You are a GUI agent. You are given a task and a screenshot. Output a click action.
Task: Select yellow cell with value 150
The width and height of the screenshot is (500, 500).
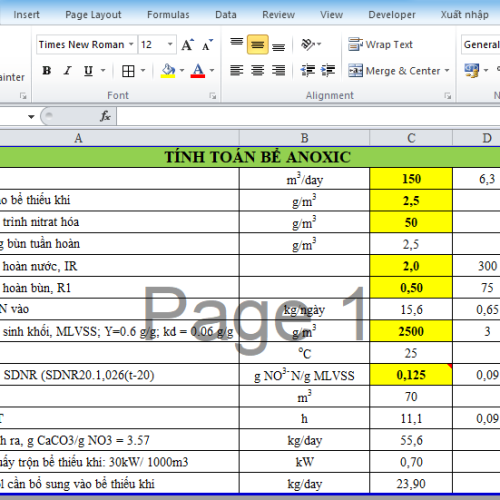point(411,179)
